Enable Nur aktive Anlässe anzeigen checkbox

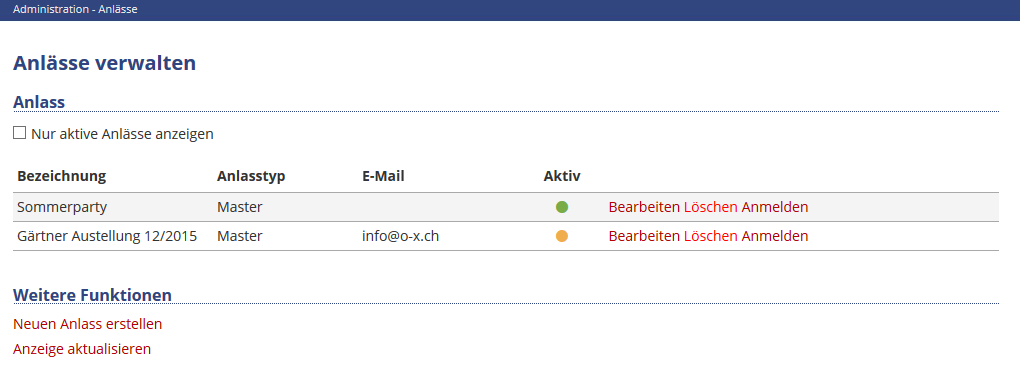point(20,133)
